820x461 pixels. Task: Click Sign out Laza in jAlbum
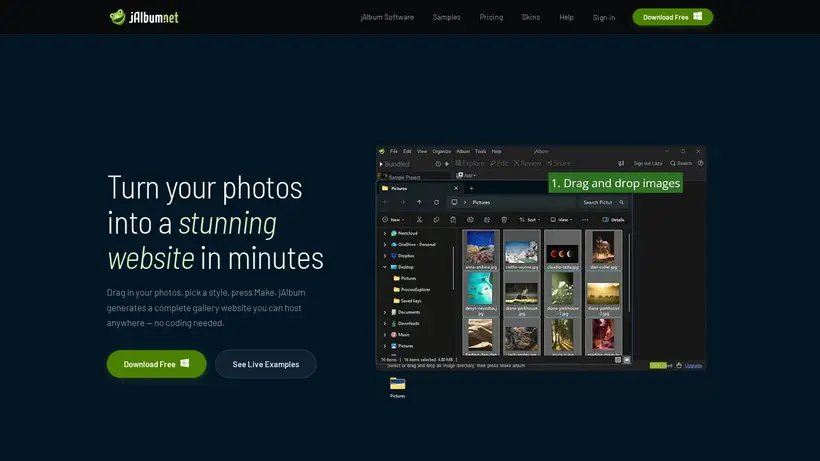[647, 164]
